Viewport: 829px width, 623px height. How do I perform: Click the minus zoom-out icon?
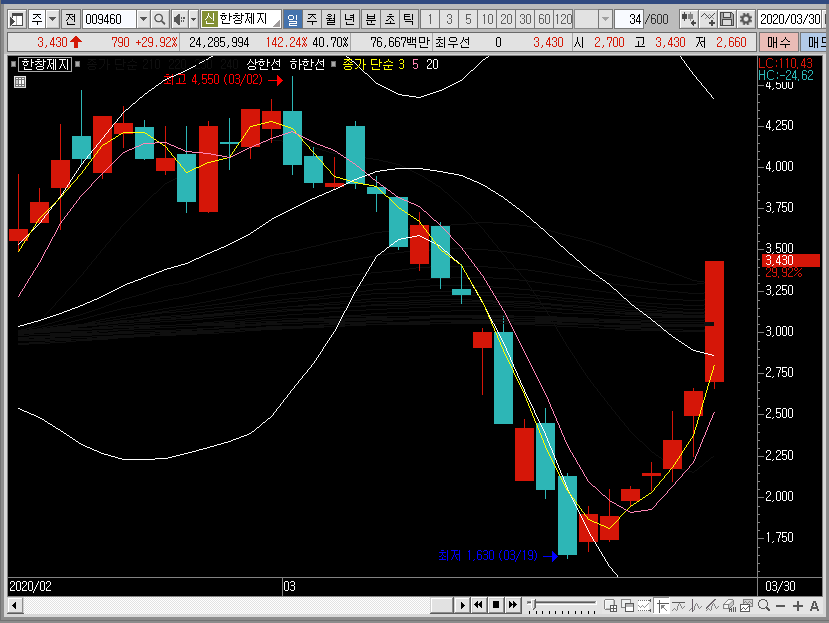[780, 606]
